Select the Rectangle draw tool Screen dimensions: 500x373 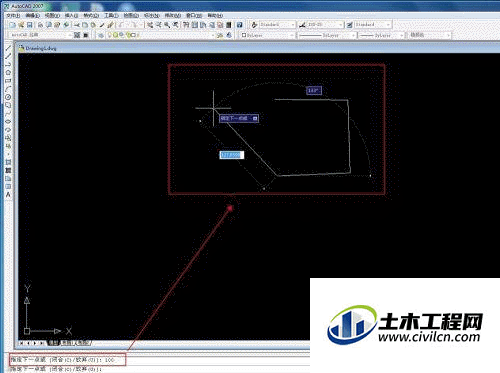click(8, 81)
